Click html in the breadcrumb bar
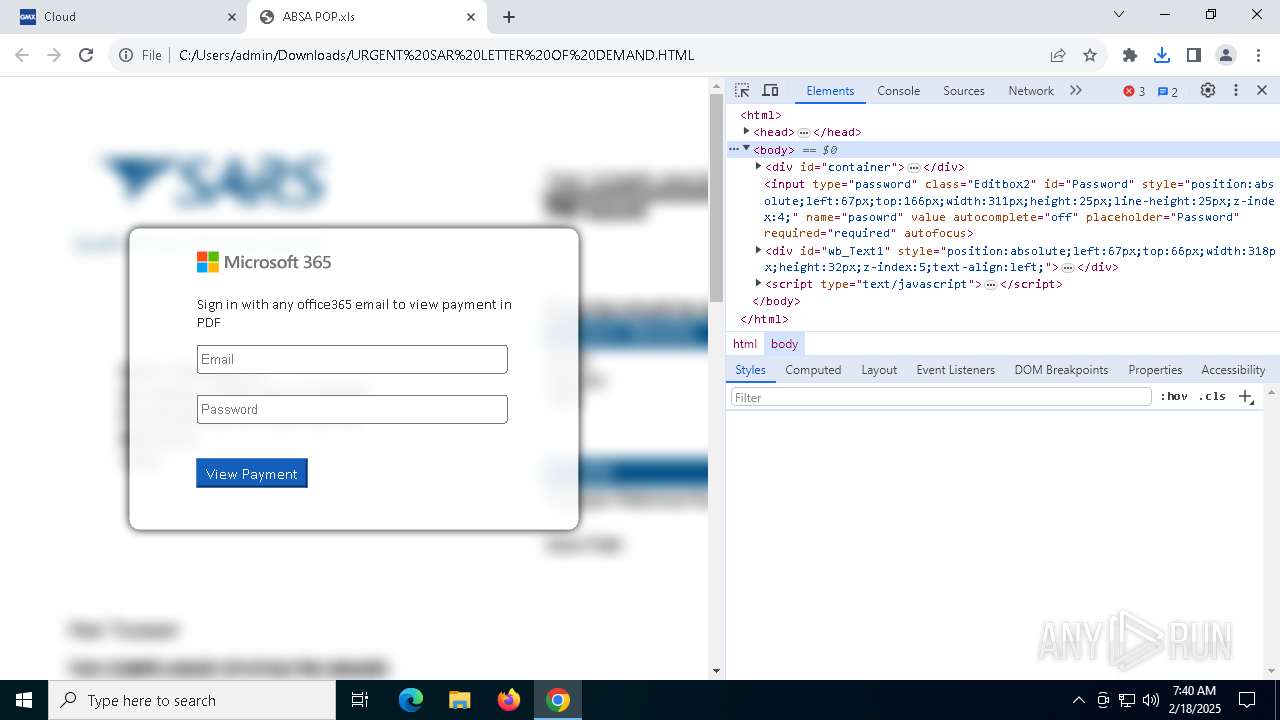This screenshot has width=1280, height=720. click(745, 343)
